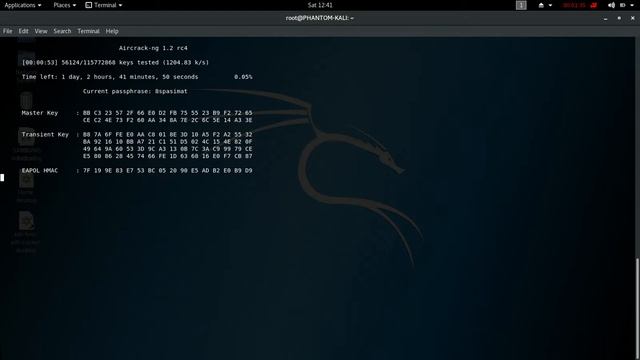Click the terminal vertical scrollbar
The width and height of the screenshot is (640, 360).
[638, 309]
